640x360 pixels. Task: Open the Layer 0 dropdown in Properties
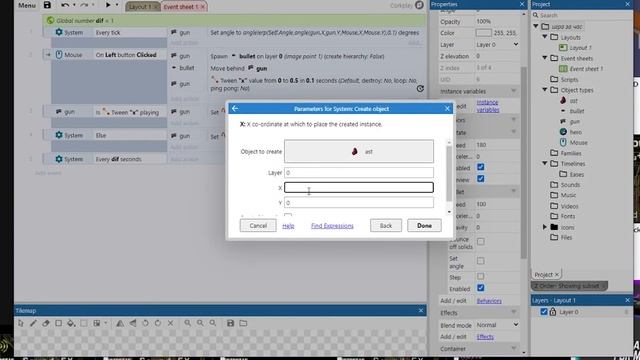(x=497, y=44)
